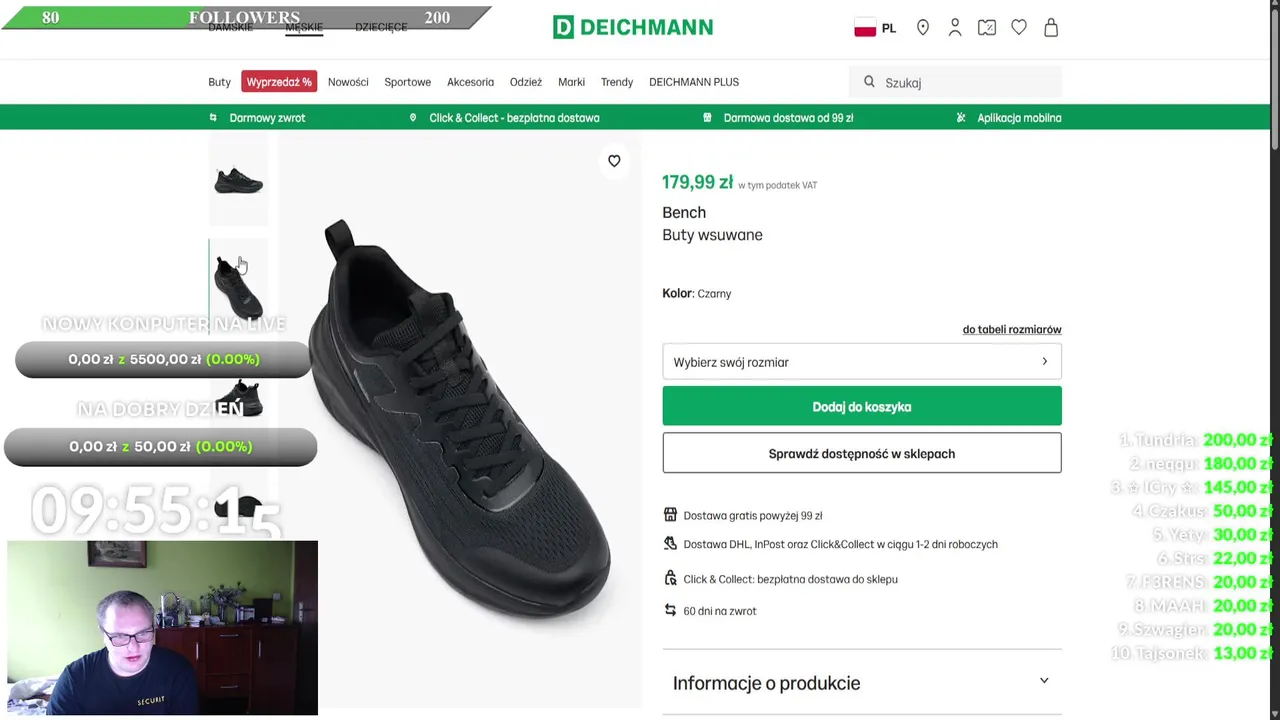Open the shopping bag cart icon
The width and height of the screenshot is (1280, 720).
[1051, 28]
